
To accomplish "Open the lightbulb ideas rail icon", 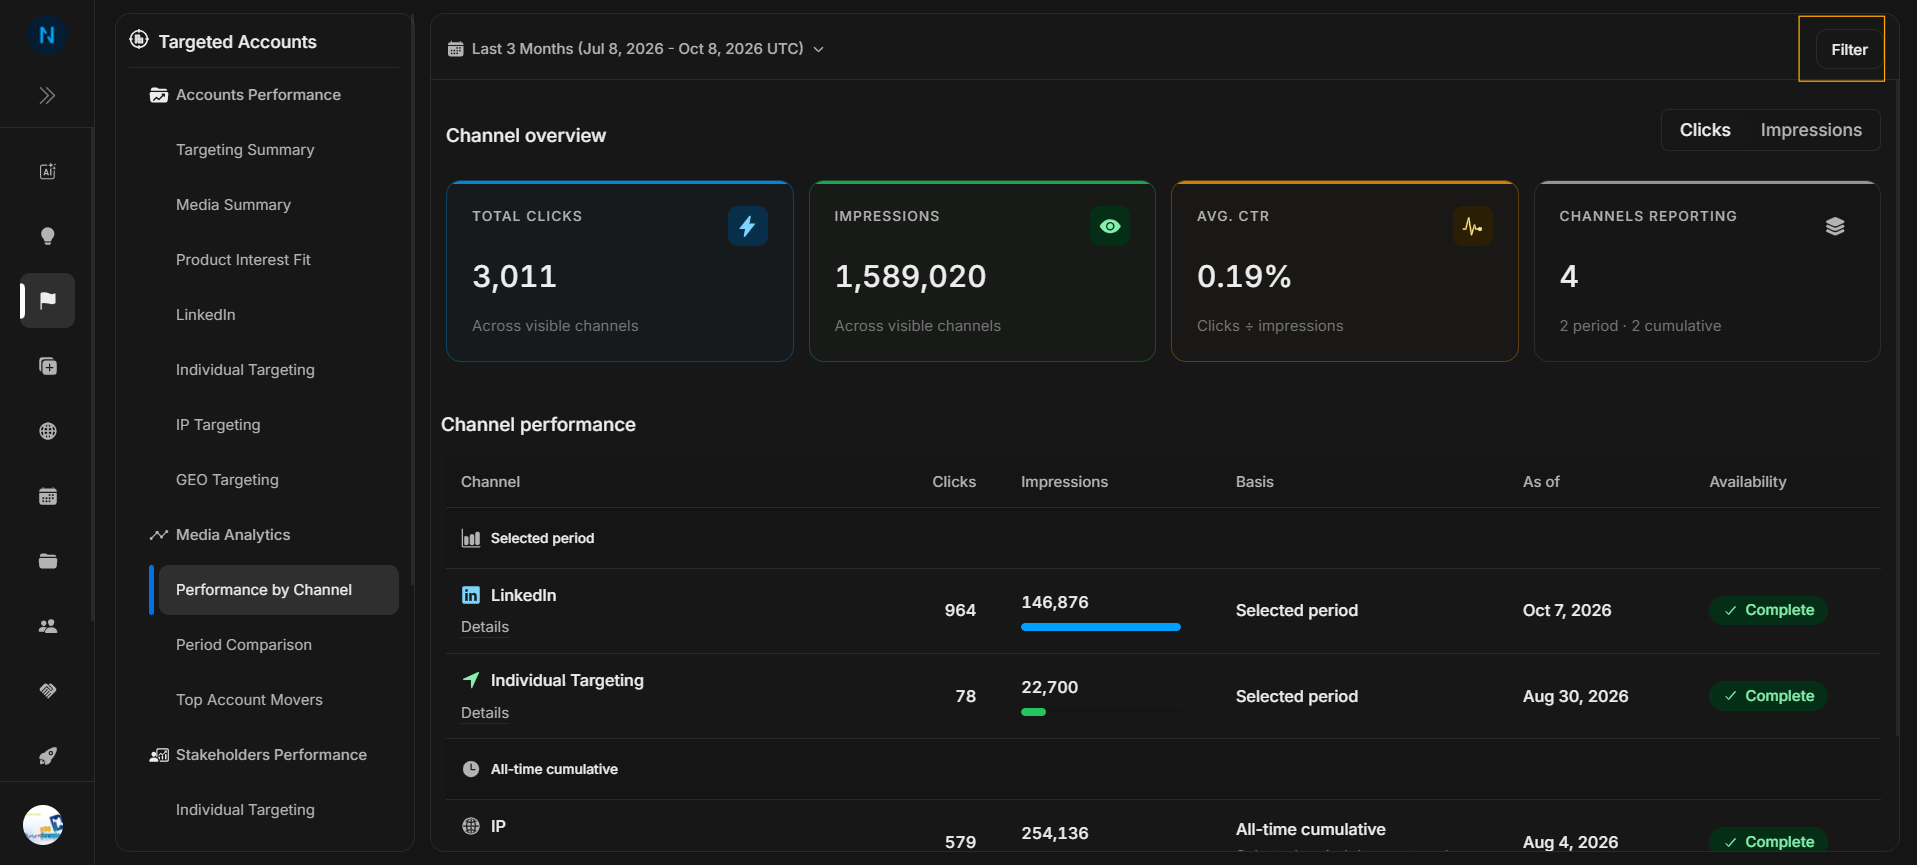I will (47, 236).
